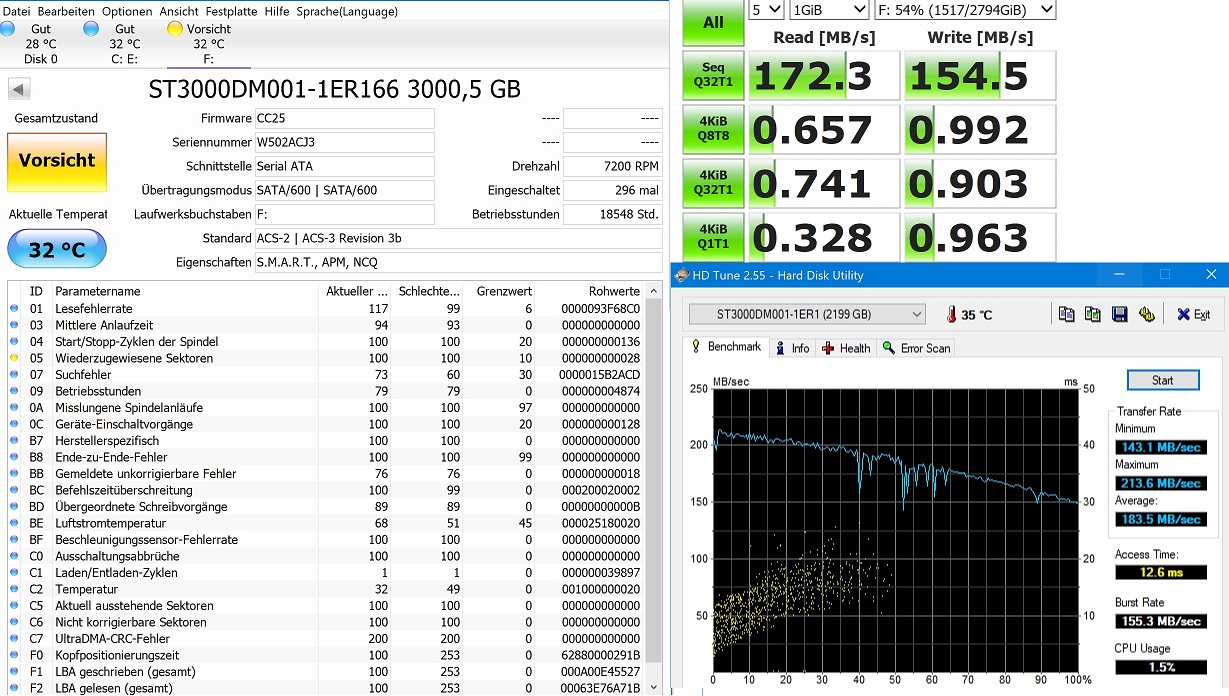
Task: Click the Burst Rate value 155.3 MB/sec
Action: tap(1161, 621)
